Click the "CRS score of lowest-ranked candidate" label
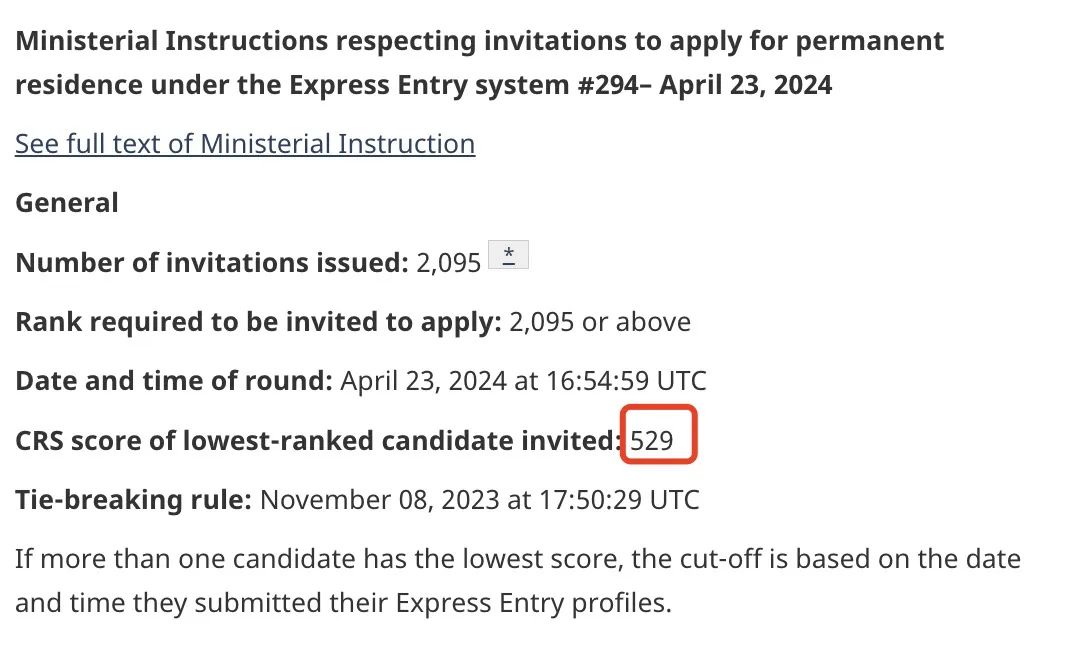 [318, 440]
